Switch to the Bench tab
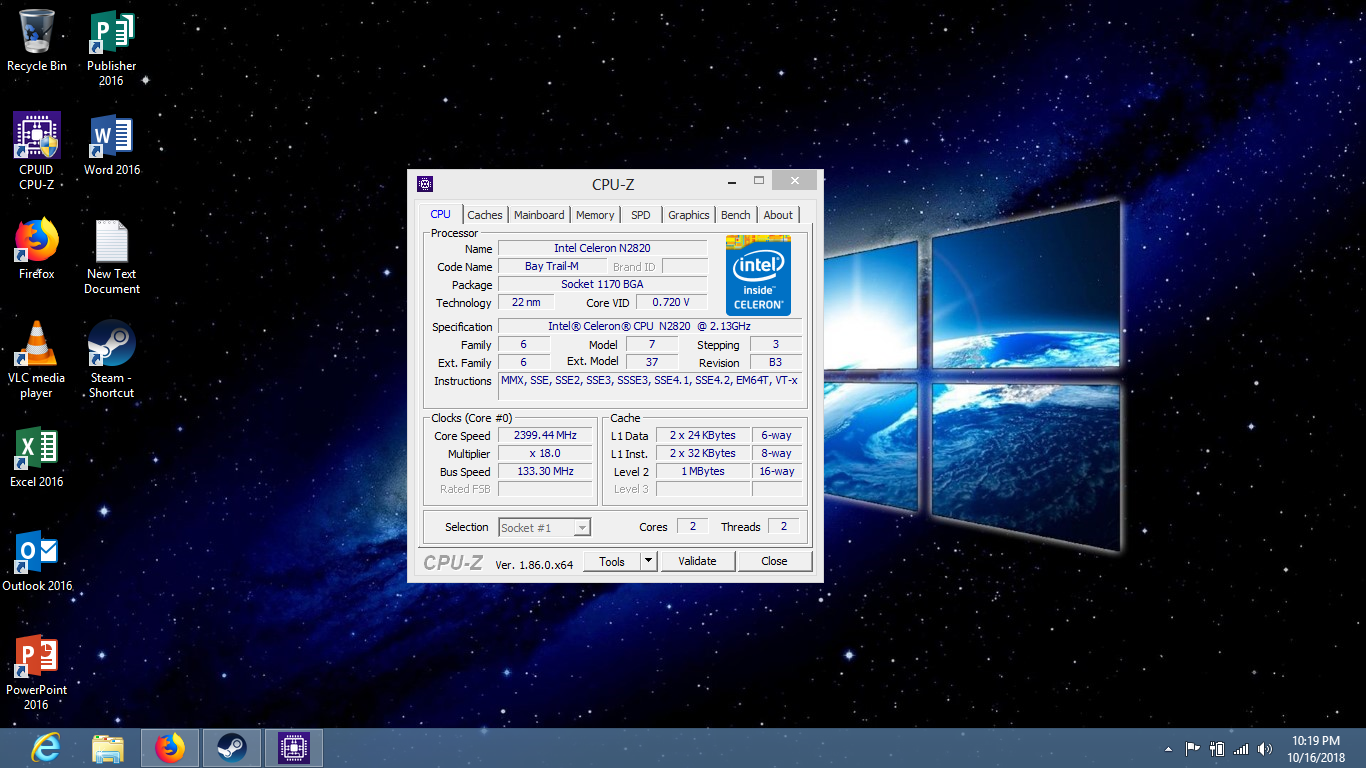Viewport: 1366px width, 768px height. click(736, 215)
